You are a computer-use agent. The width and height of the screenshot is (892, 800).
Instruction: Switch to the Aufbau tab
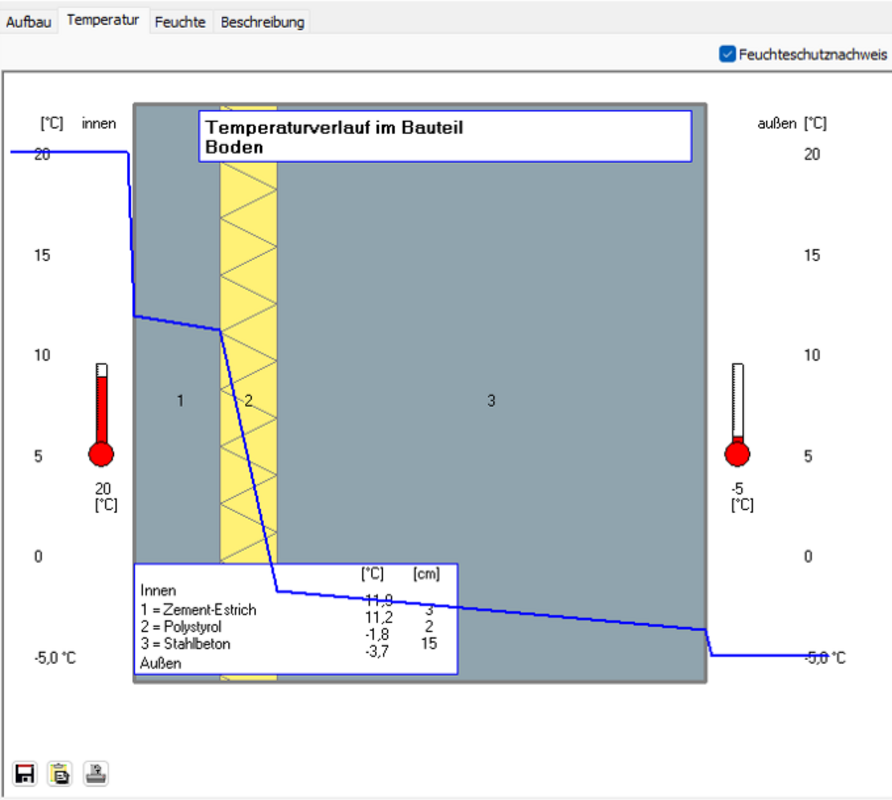[x=29, y=21]
